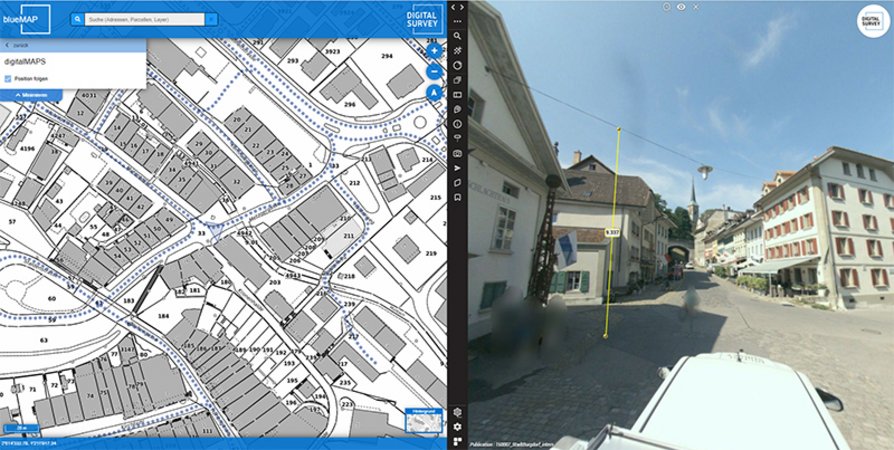Click the magnifier icon beside the search field
The image size is (894, 450).
[x=78, y=19]
